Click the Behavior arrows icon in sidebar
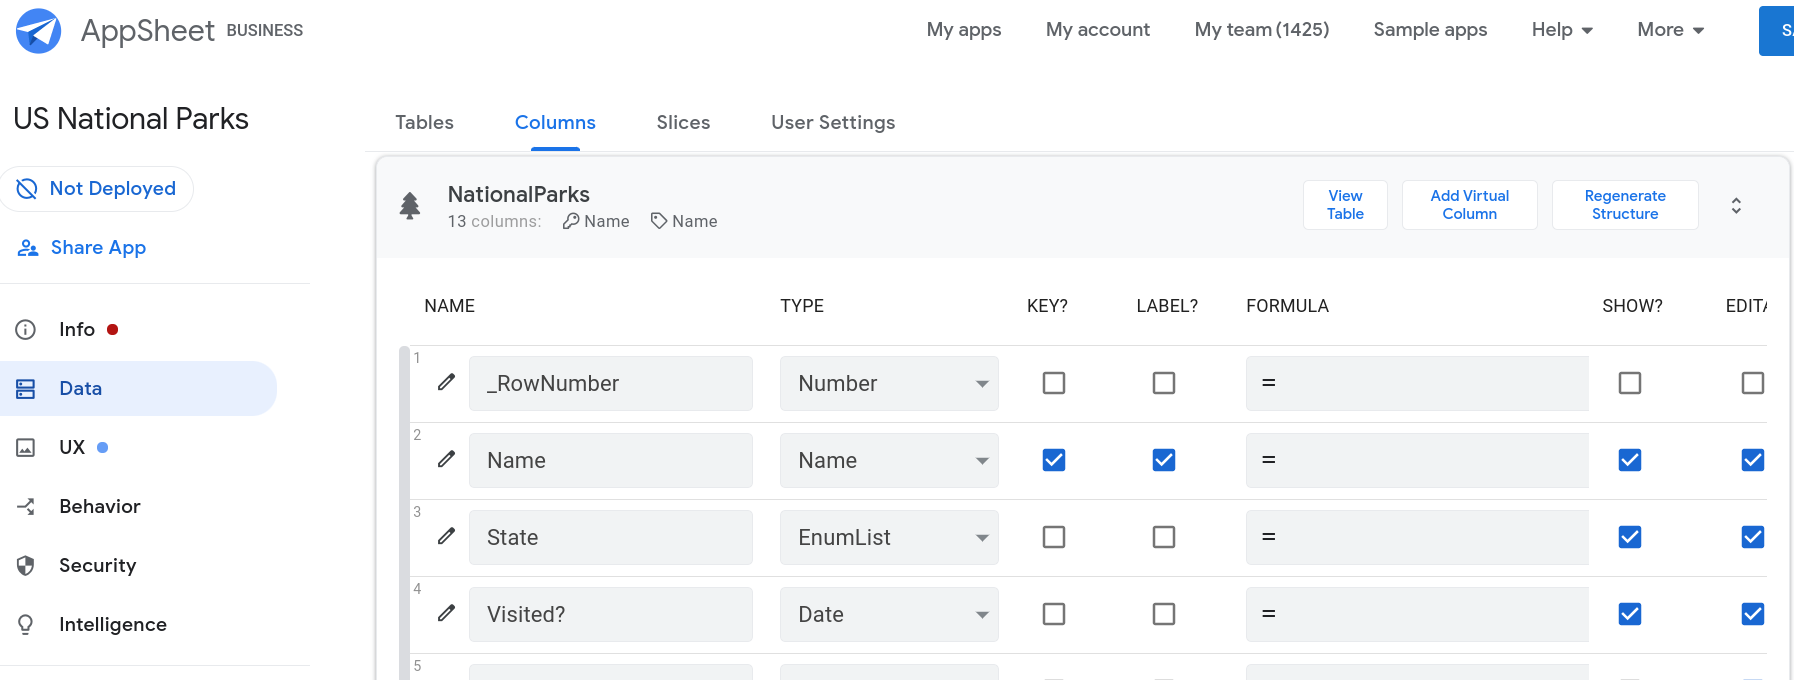1794x680 pixels. tap(26, 507)
